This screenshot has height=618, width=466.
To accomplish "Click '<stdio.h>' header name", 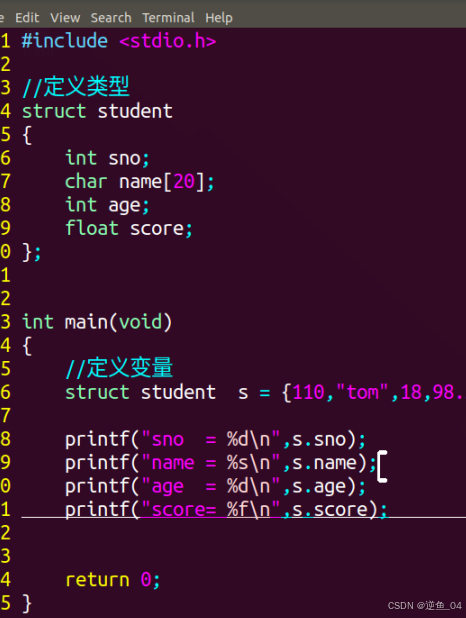I will (x=168, y=41).
